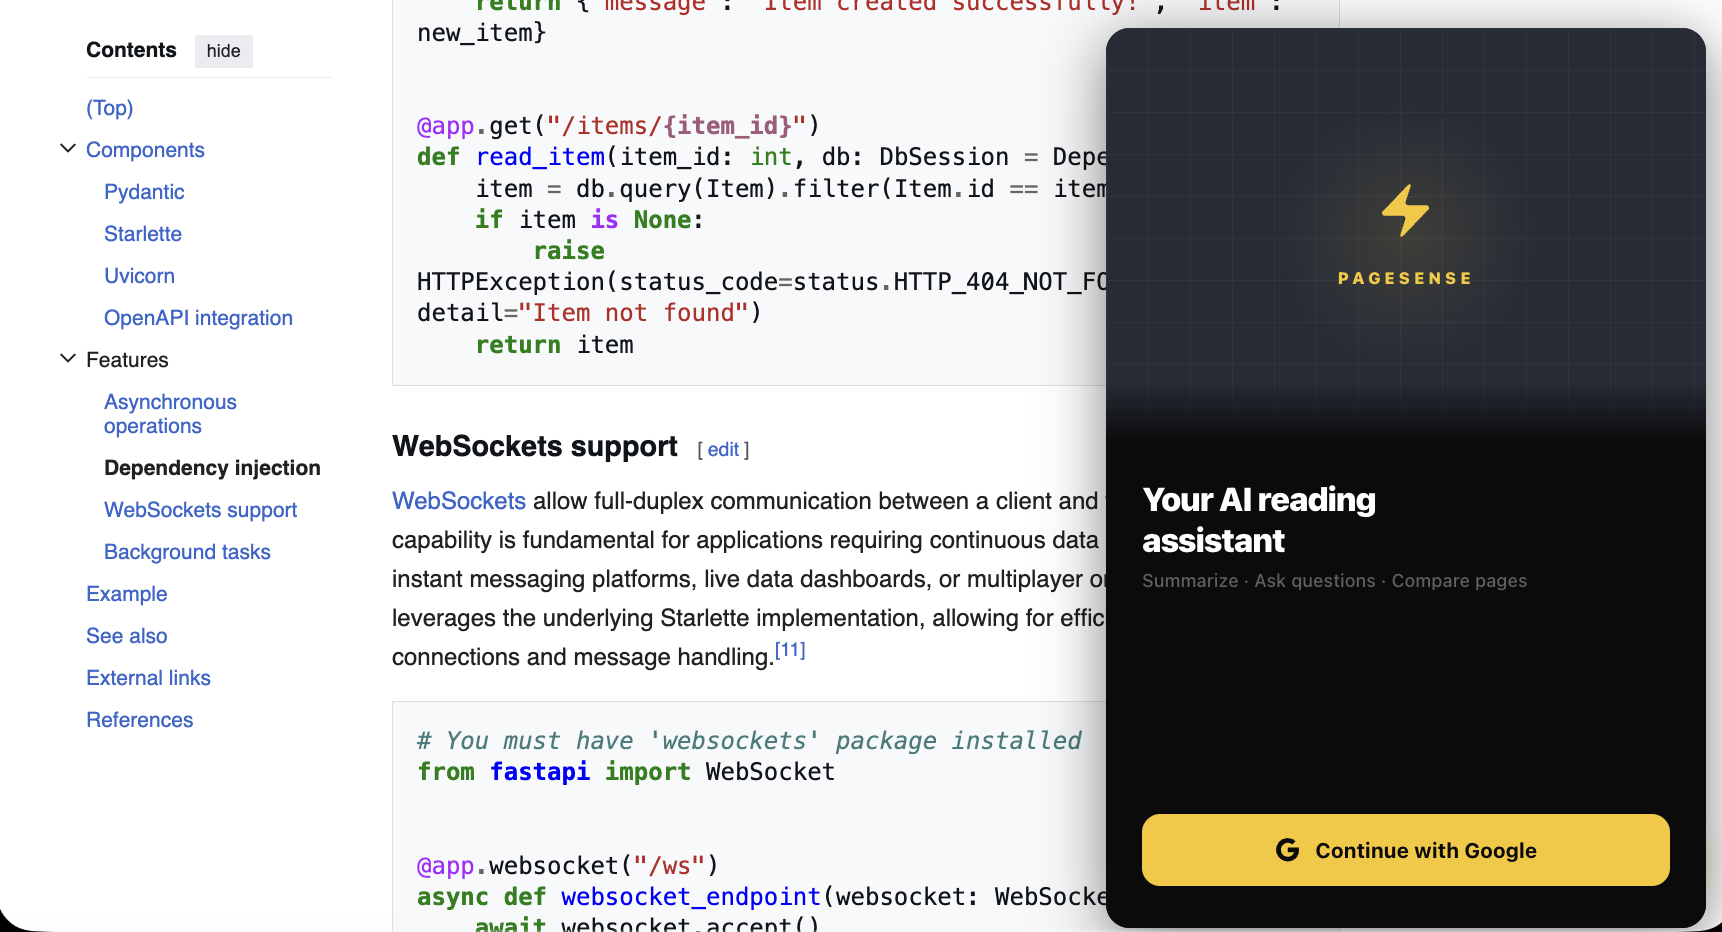Click the Google G icon
Viewport: 1722px width, 932px height.
pyautogui.click(x=1287, y=850)
